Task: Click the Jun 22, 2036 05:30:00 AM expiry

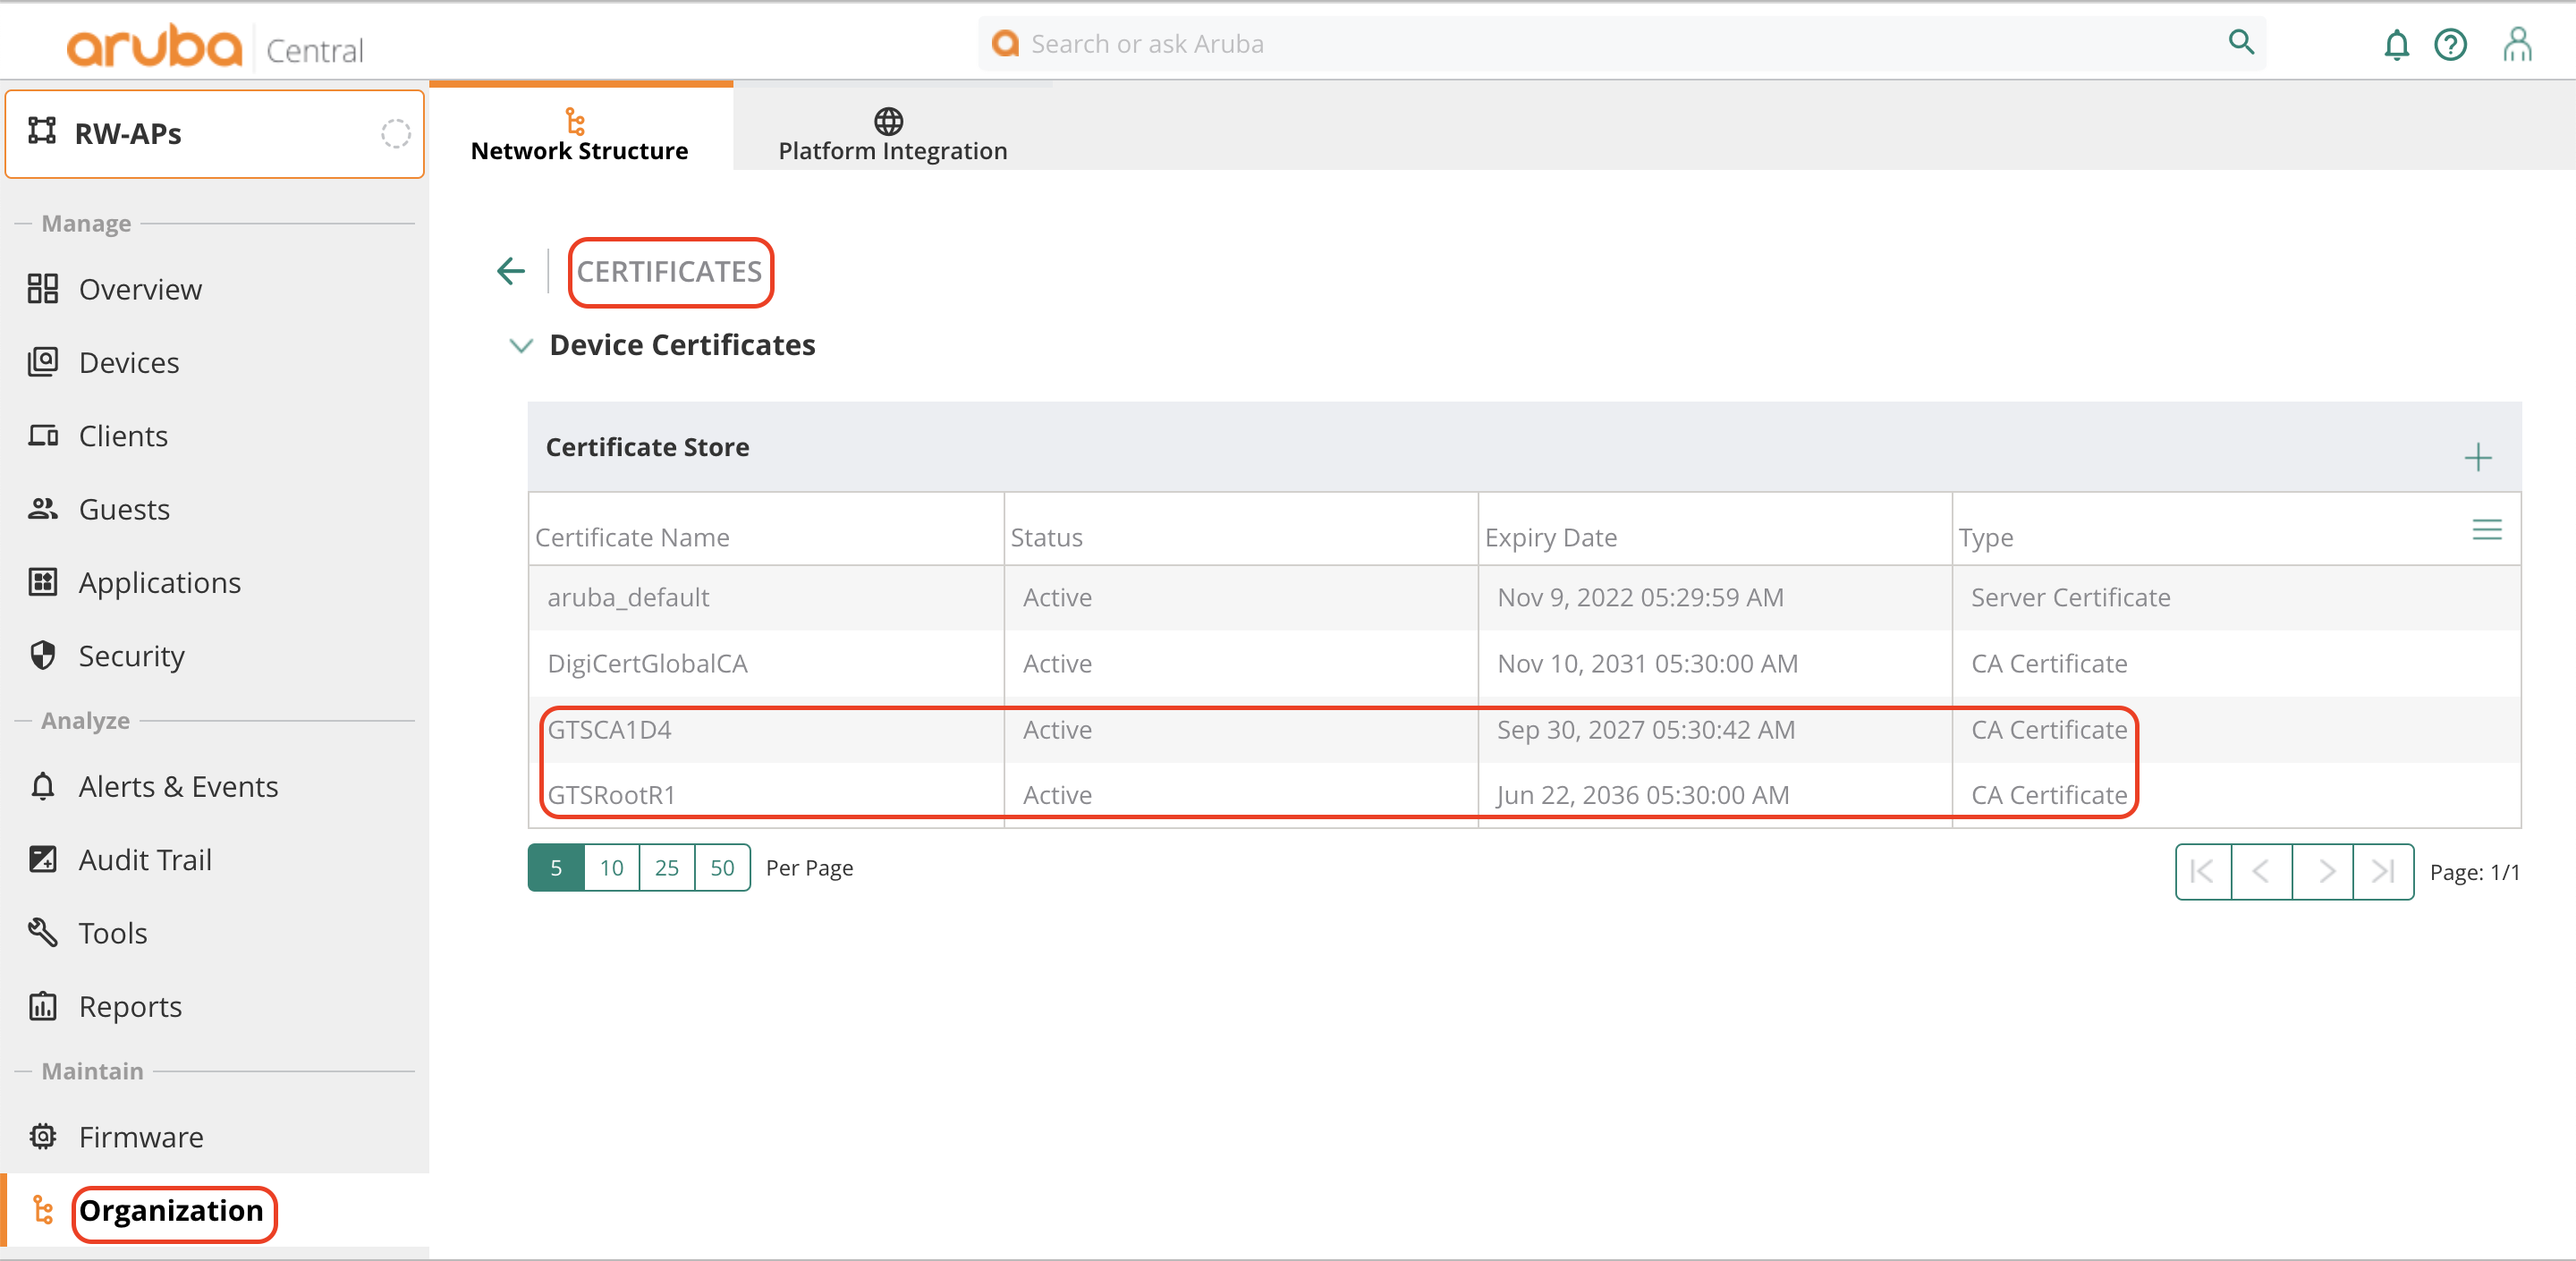Action: (1643, 795)
